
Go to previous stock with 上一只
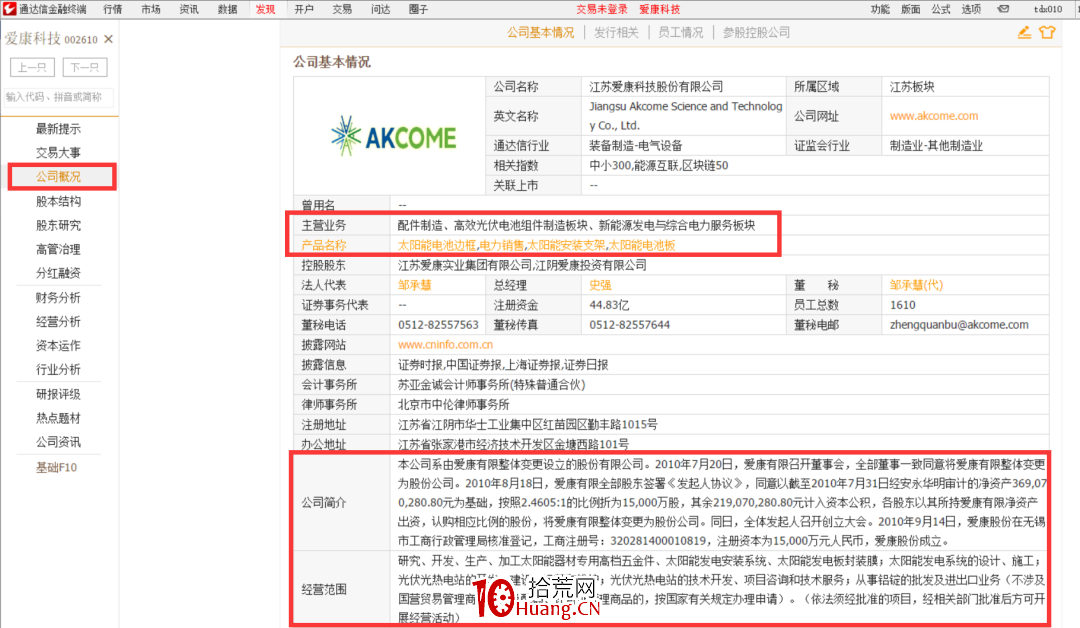(32, 67)
